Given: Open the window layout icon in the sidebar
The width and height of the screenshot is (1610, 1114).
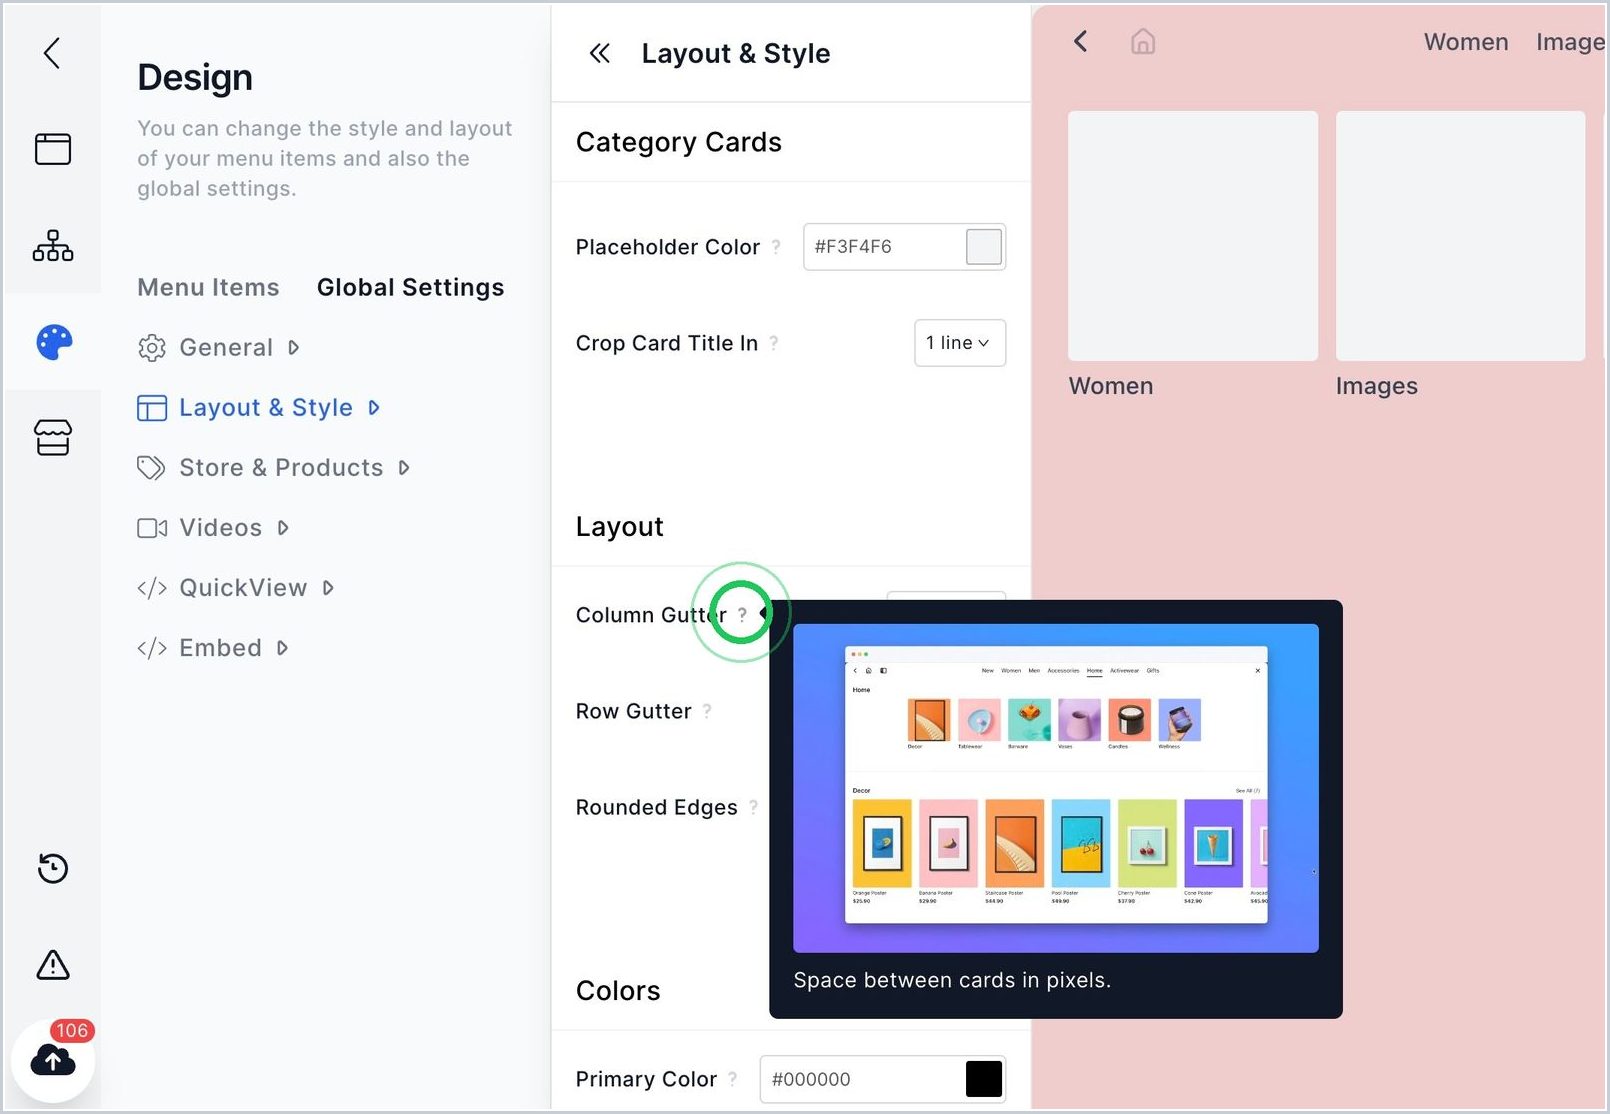Looking at the screenshot, I should tap(53, 149).
